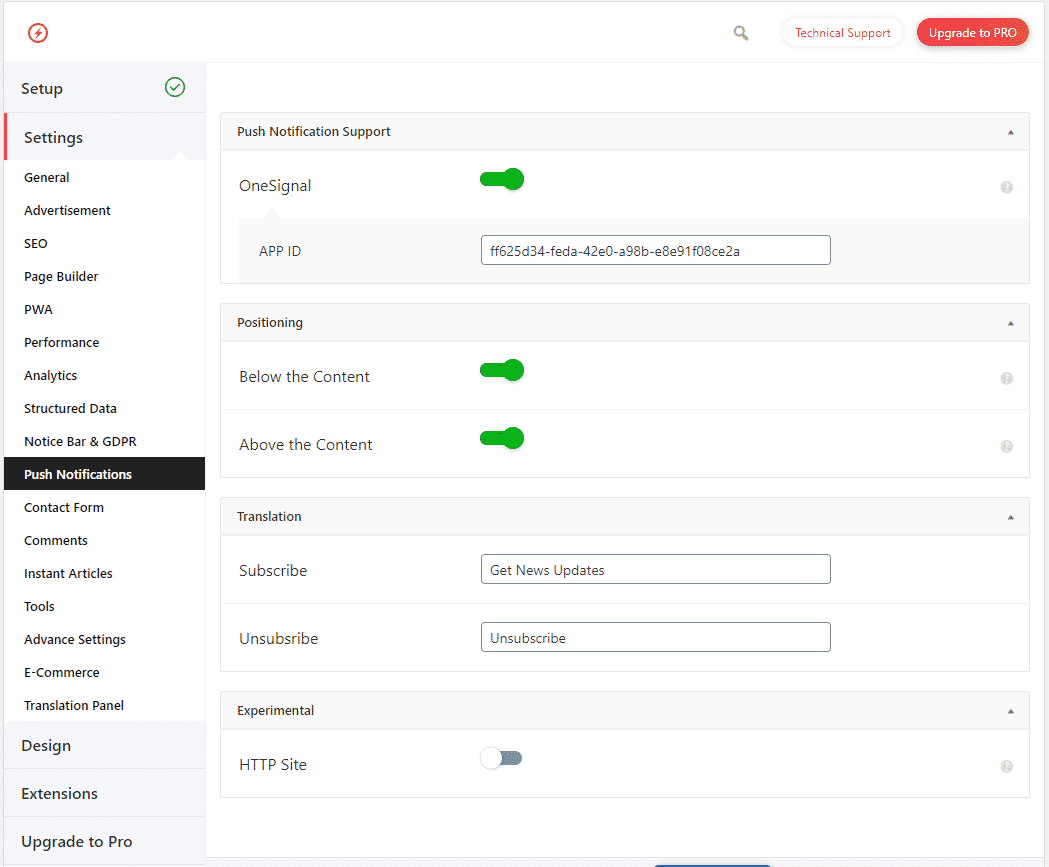
Task: Open Page Builder settings
Action: tap(62, 276)
